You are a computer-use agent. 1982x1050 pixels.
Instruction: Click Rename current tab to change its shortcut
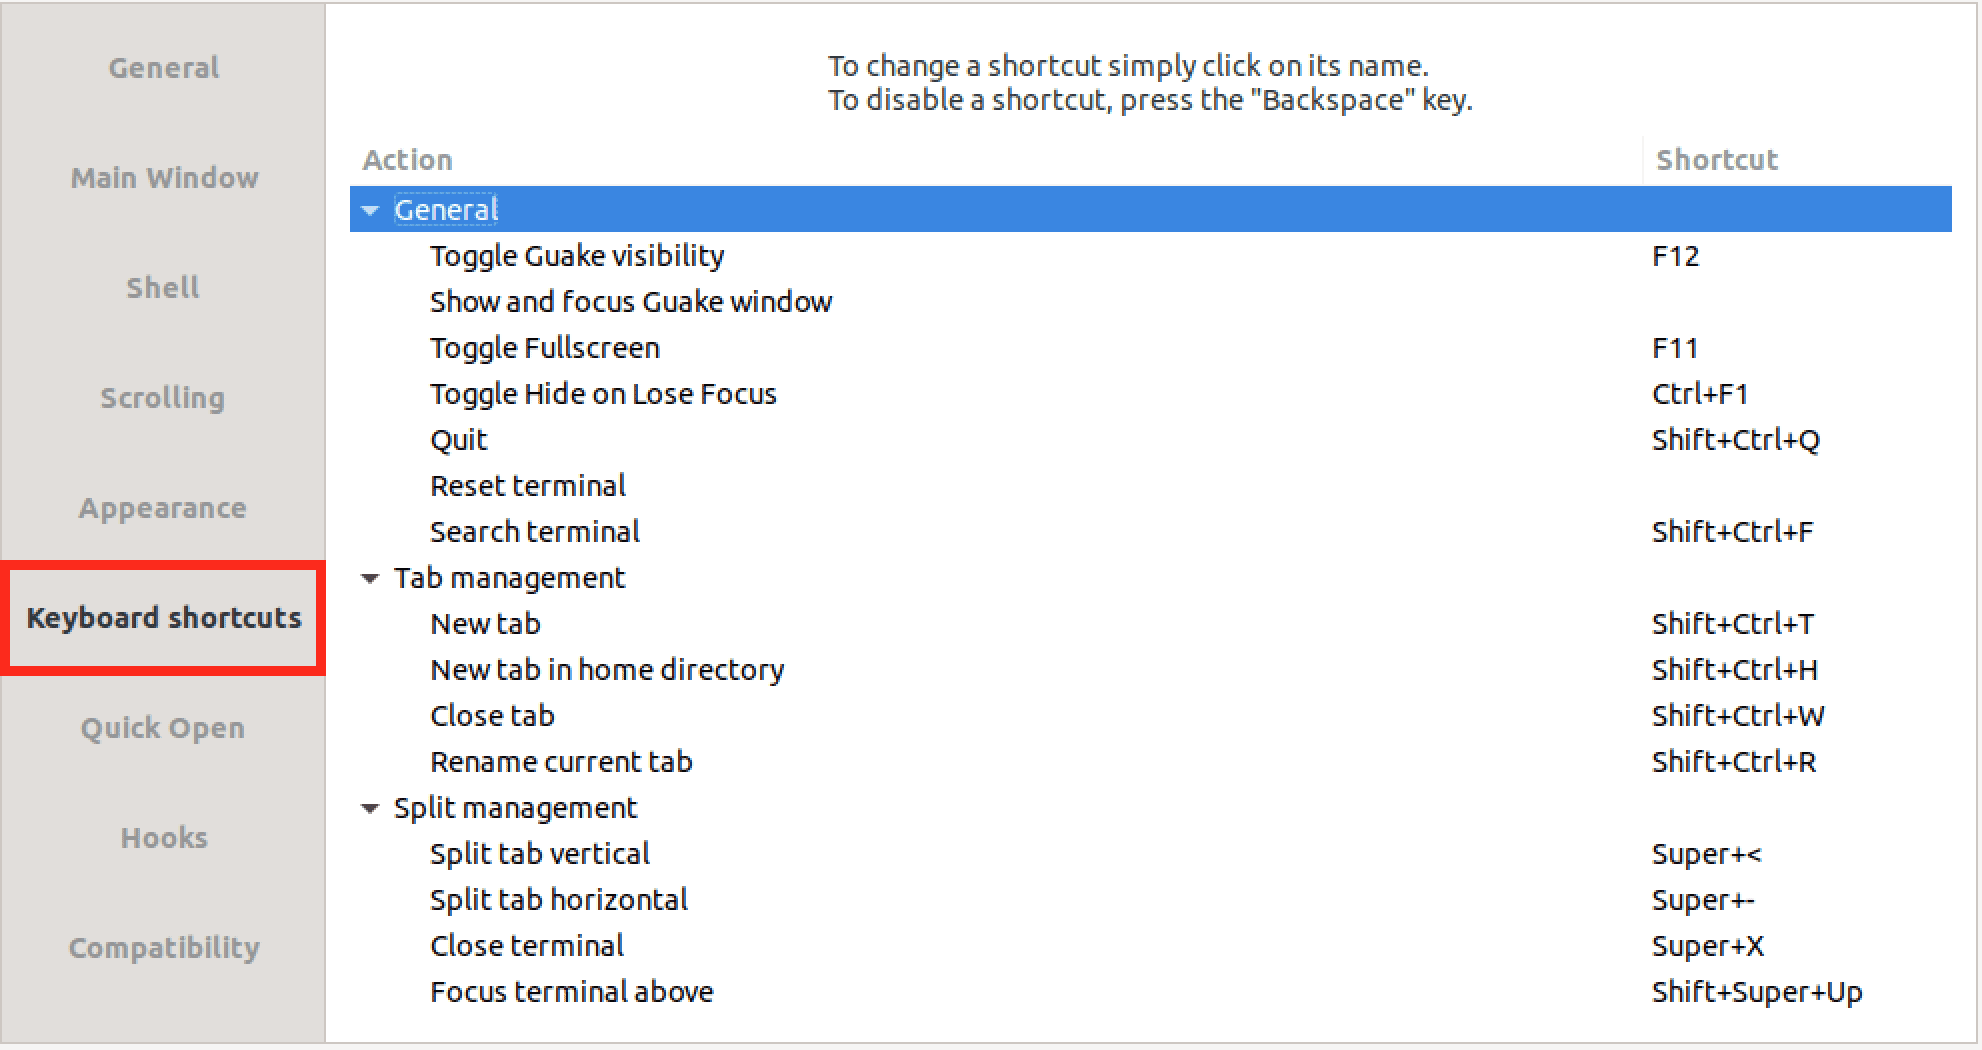coord(561,761)
